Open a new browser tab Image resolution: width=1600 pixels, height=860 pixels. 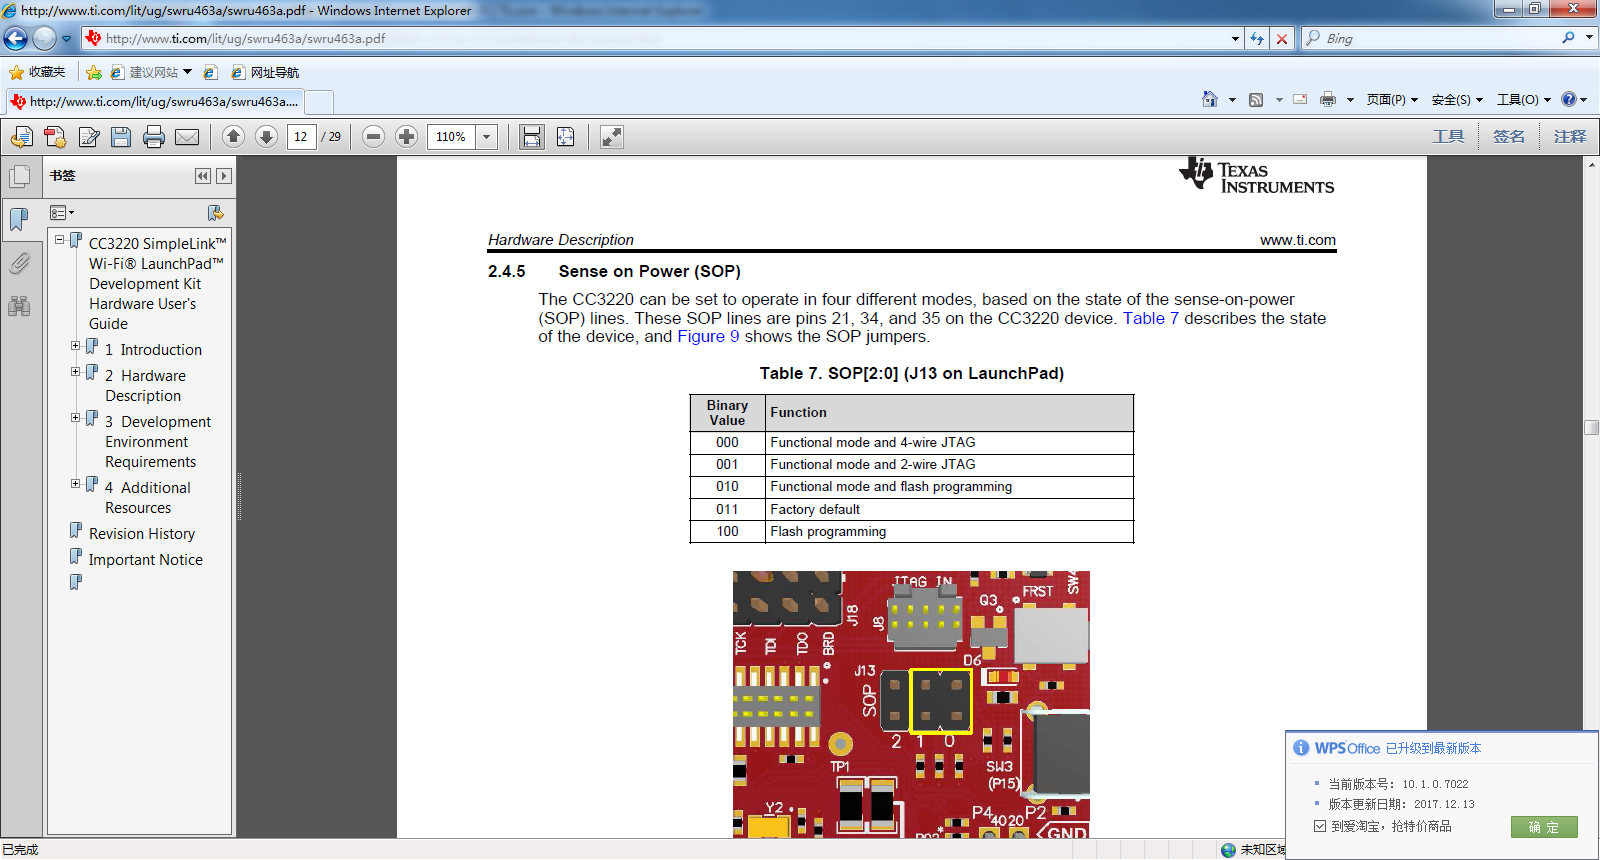pos(319,102)
